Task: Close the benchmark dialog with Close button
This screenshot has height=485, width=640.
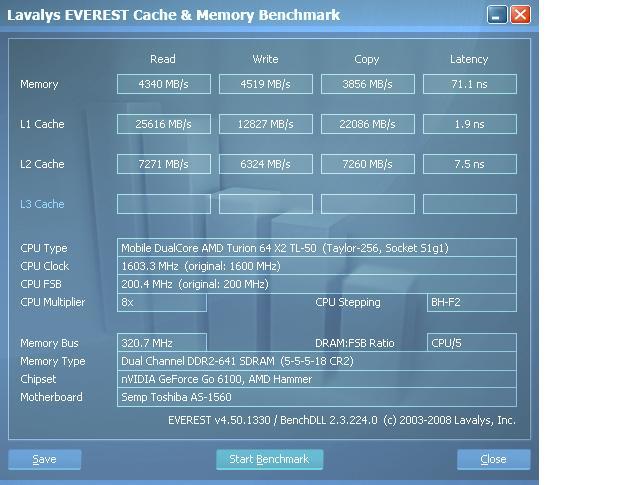Action: coord(493,459)
